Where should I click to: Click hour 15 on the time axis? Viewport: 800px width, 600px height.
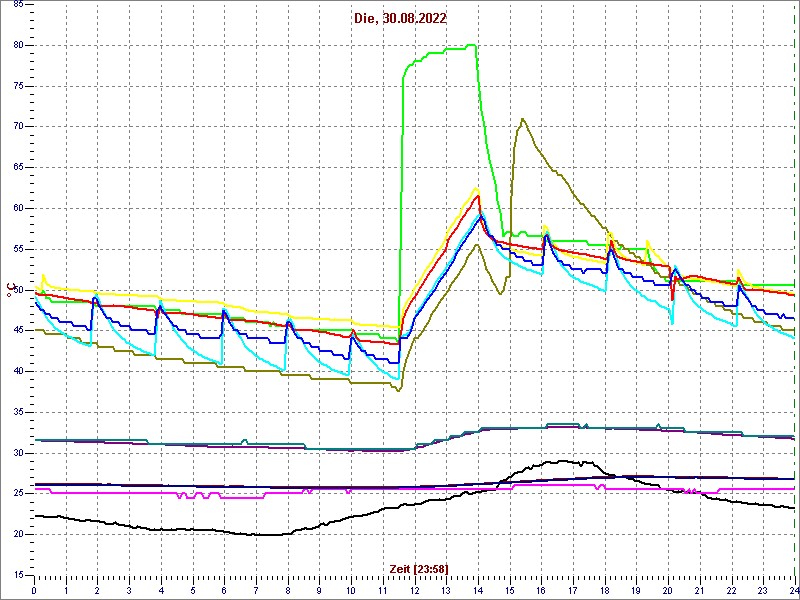(510, 591)
